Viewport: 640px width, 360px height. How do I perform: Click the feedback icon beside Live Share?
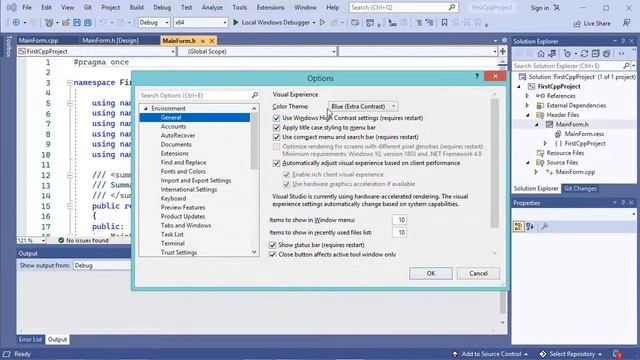[626, 23]
